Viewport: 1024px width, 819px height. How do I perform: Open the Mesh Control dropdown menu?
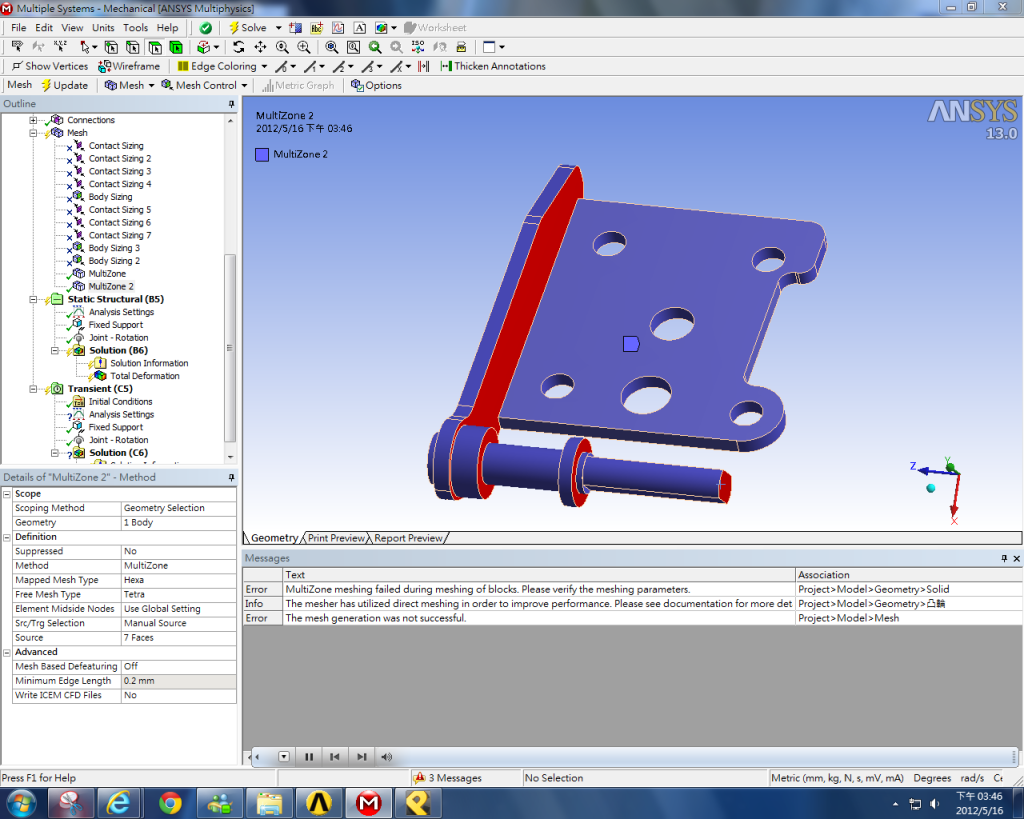pyautogui.click(x=206, y=85)
